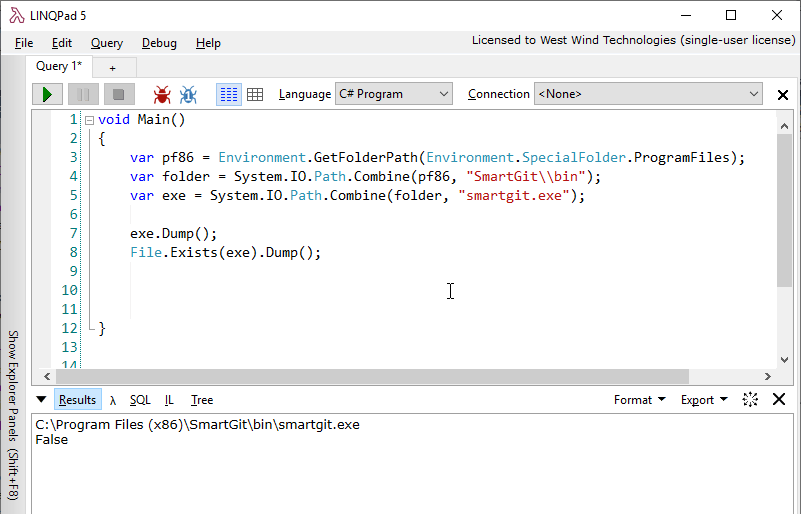801x514 pixels.
Task: Switch to the Results tab
Action: click(x=78, y=400)
